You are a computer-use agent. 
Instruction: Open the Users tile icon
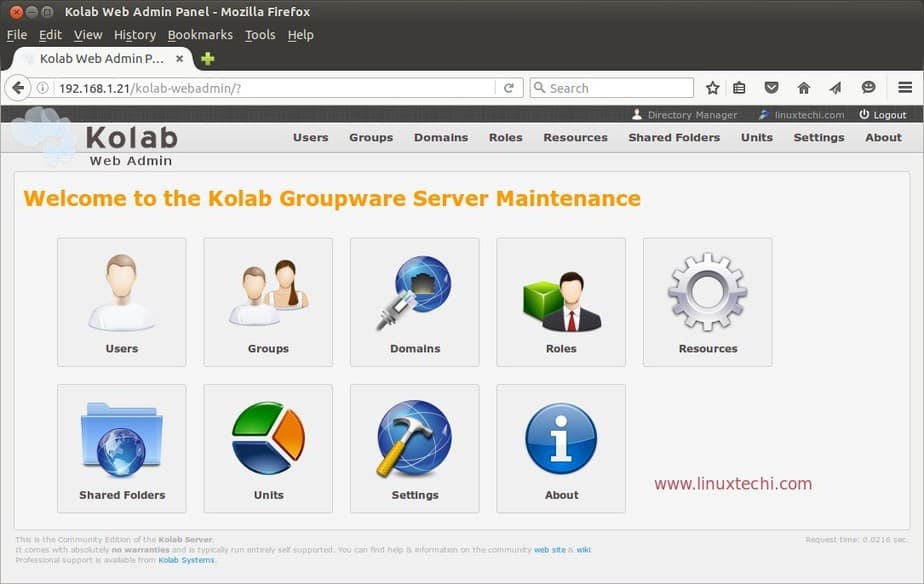point(121,302)
